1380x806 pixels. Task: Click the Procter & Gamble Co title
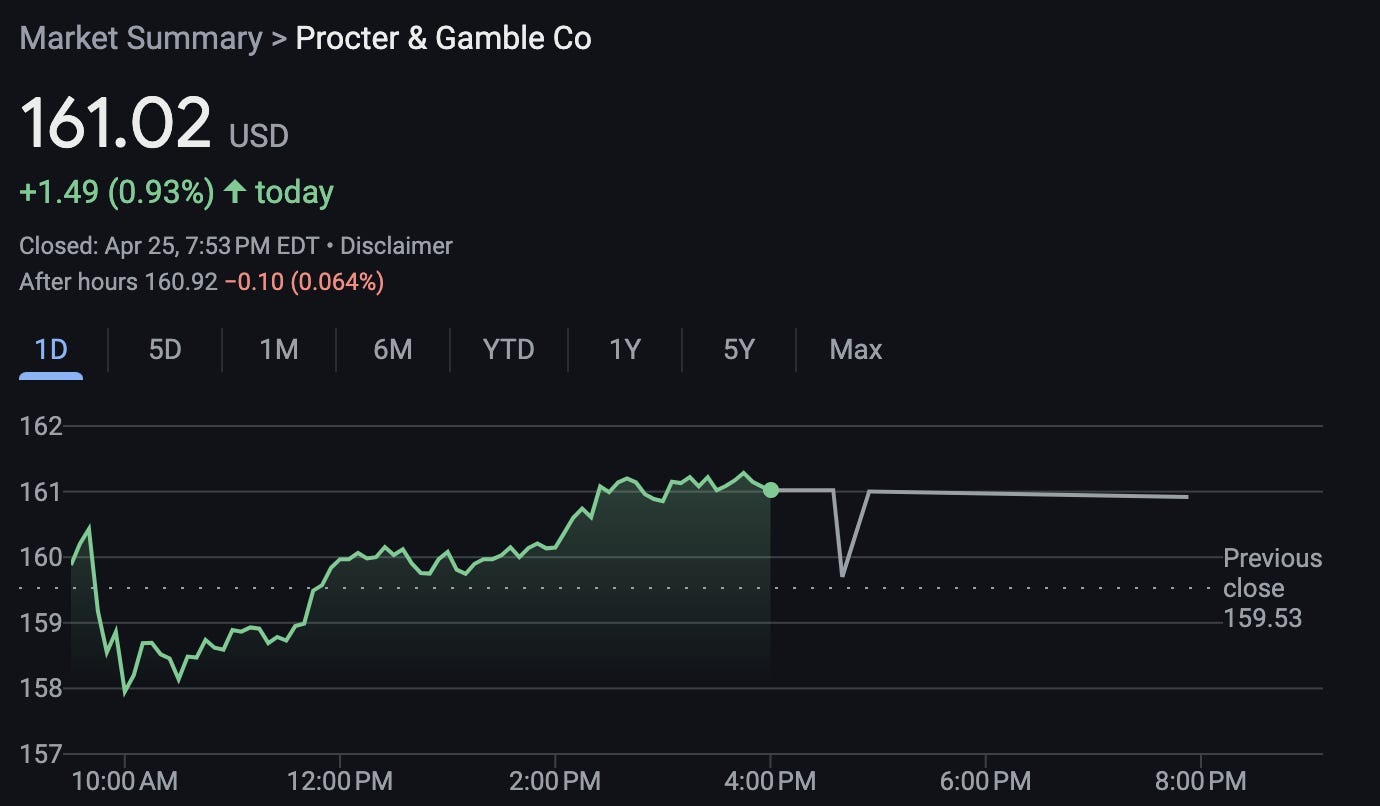442,38
